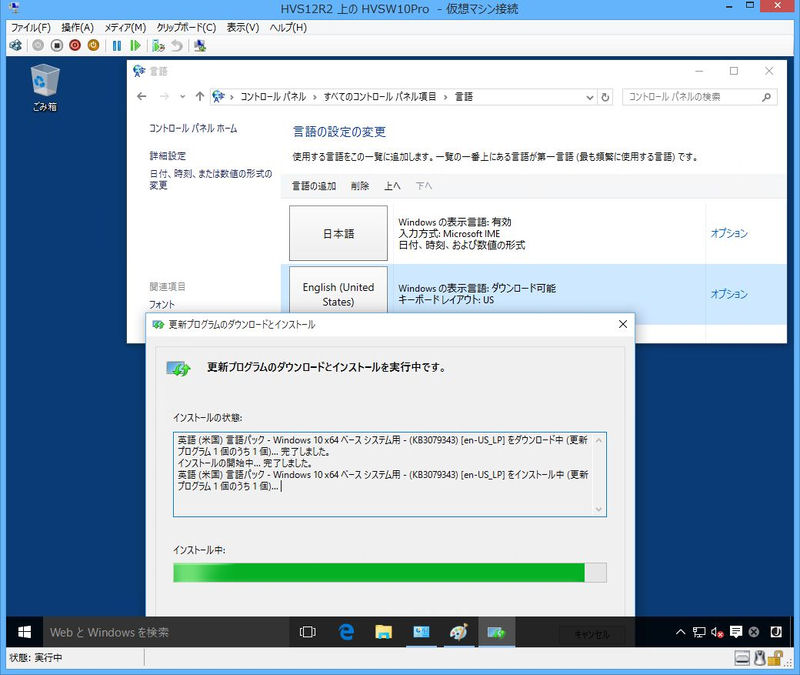Go back in the 言語 control panel window
This screenshot has width=800, height=675.
(142, 96)
